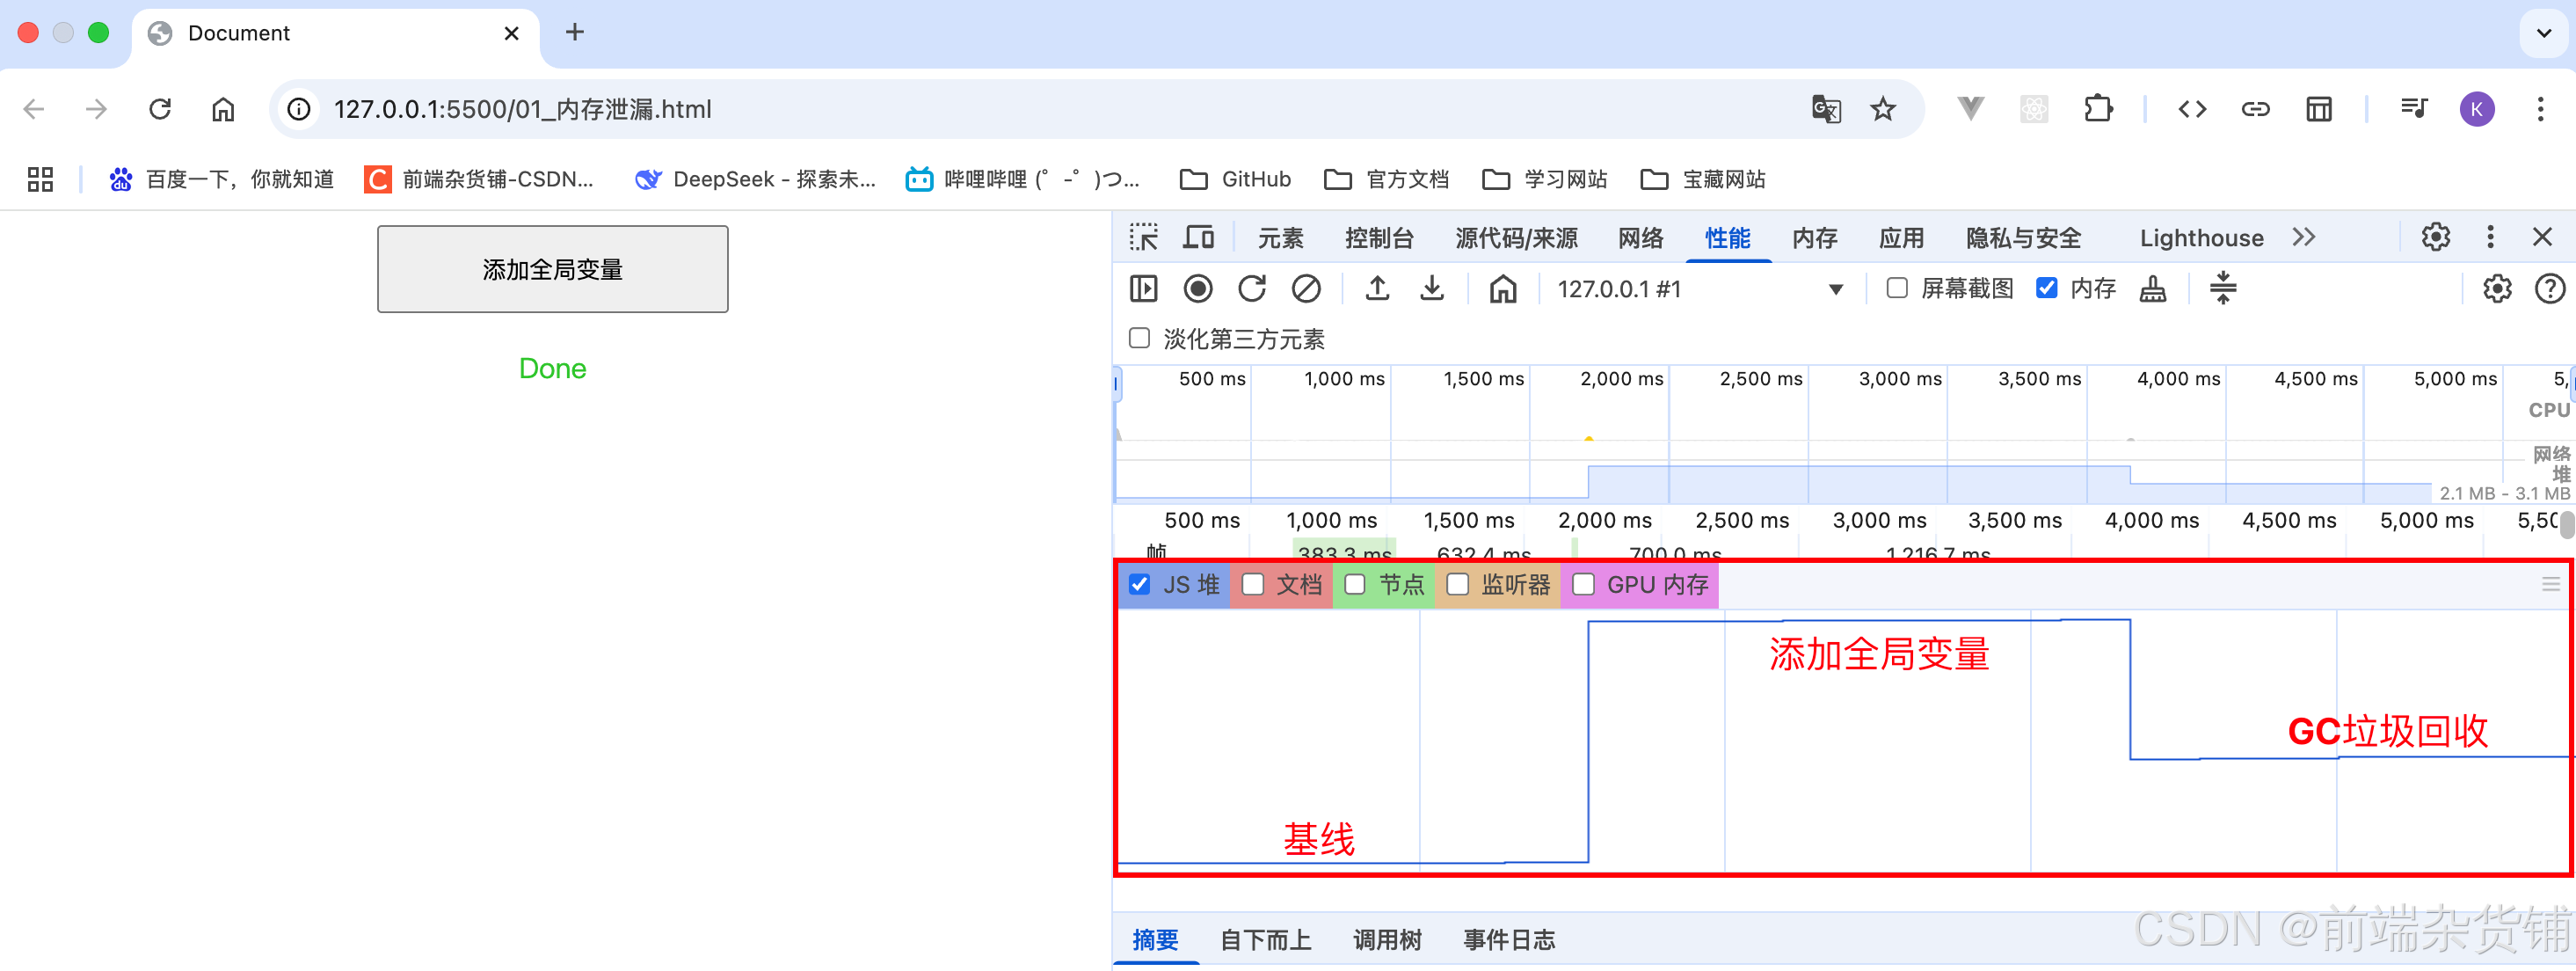Open a new browser tab
Image resolution: width=2576 pixels, height=971 pixels.
(x=575, y=33)
